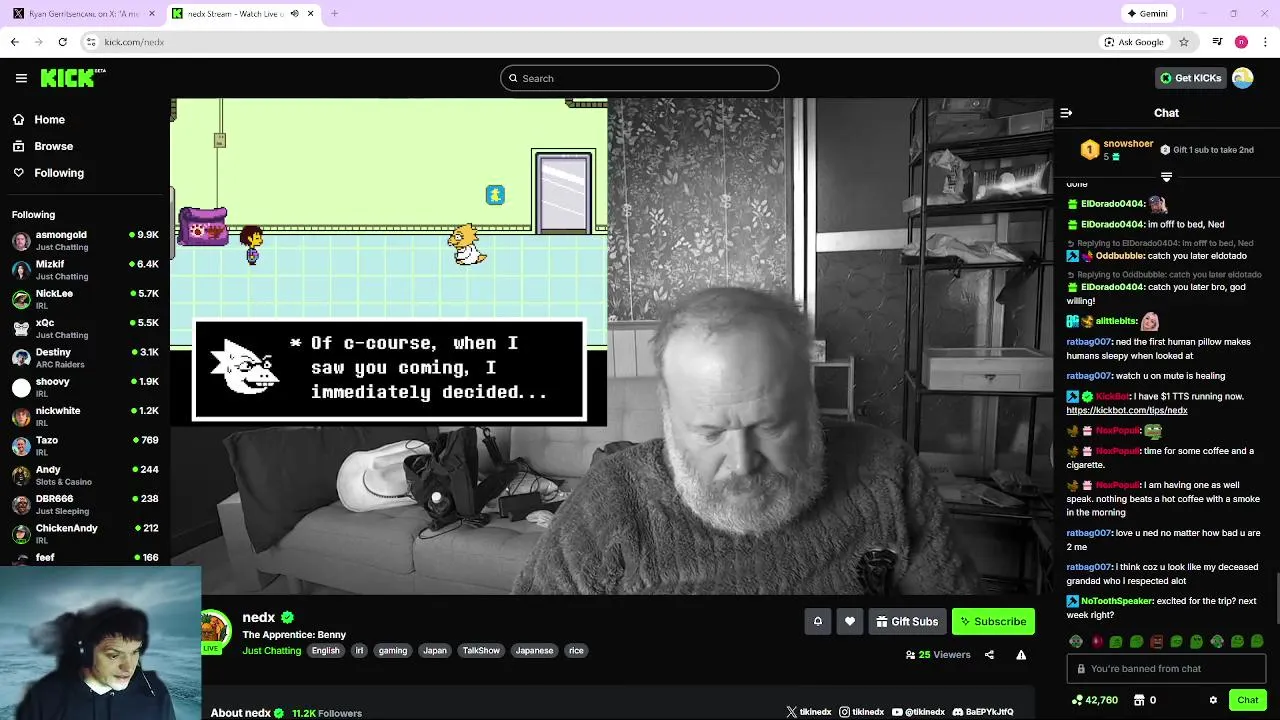Open DBR666 channel in Following list

[85, 504]
